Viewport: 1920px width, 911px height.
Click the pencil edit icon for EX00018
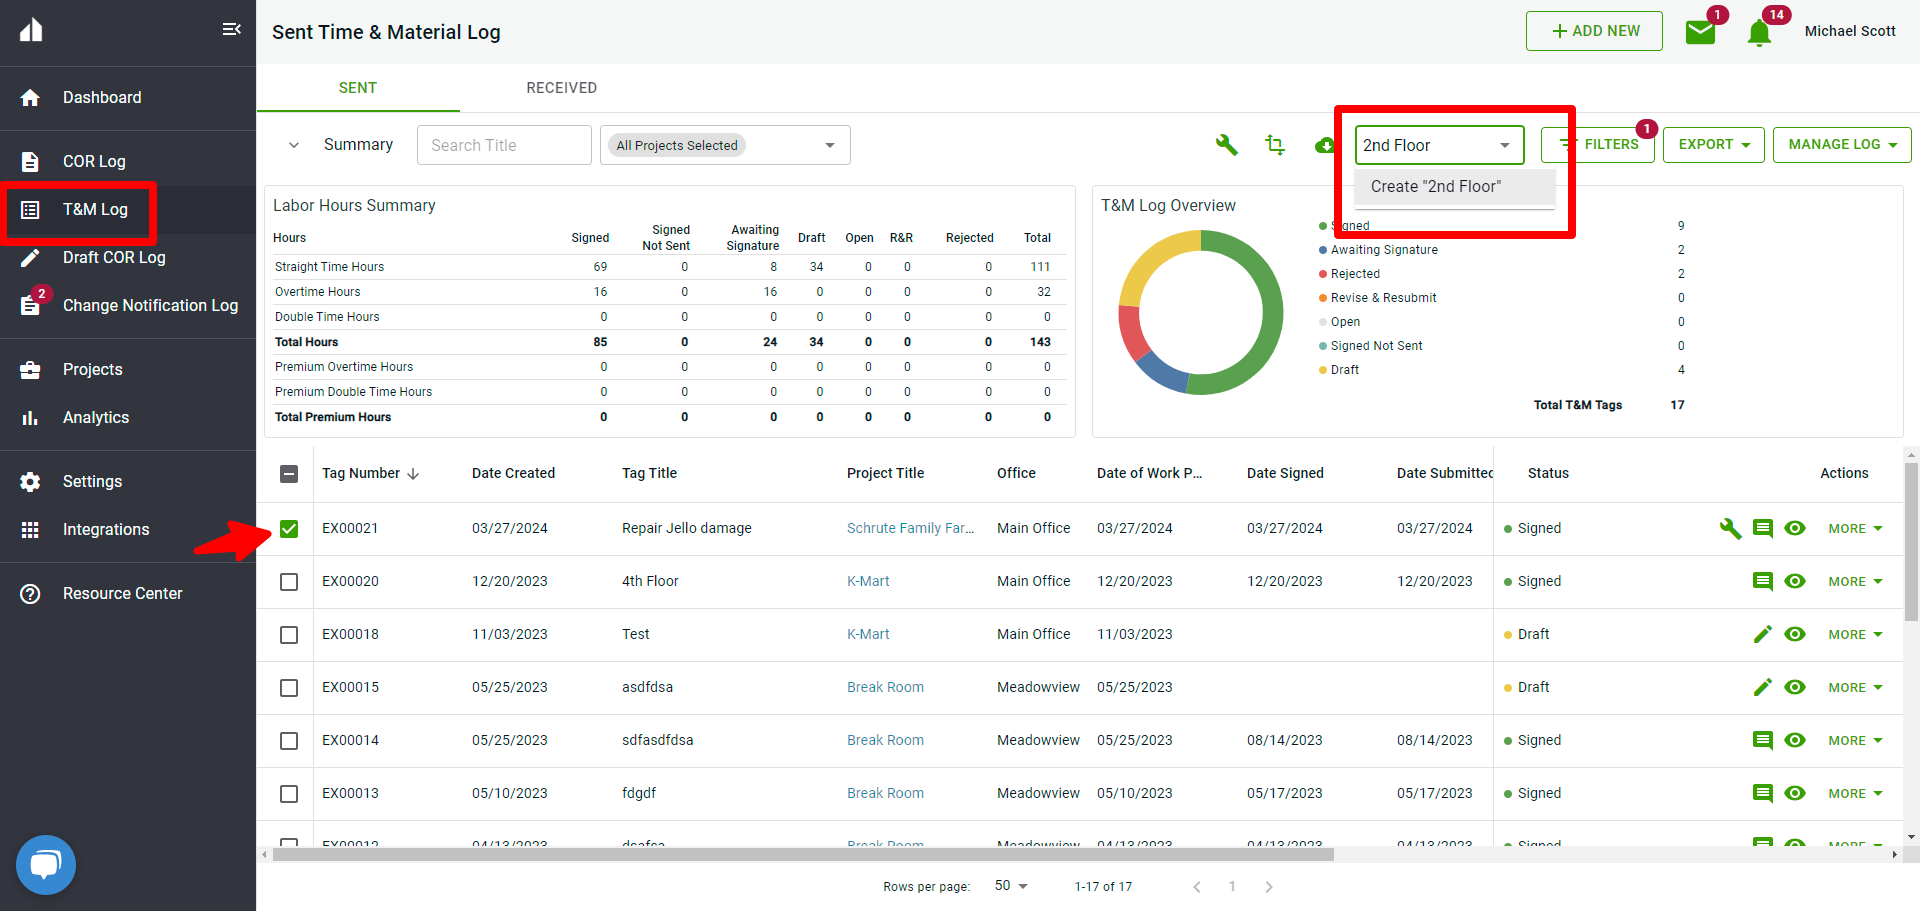[x=1762, y=634]
